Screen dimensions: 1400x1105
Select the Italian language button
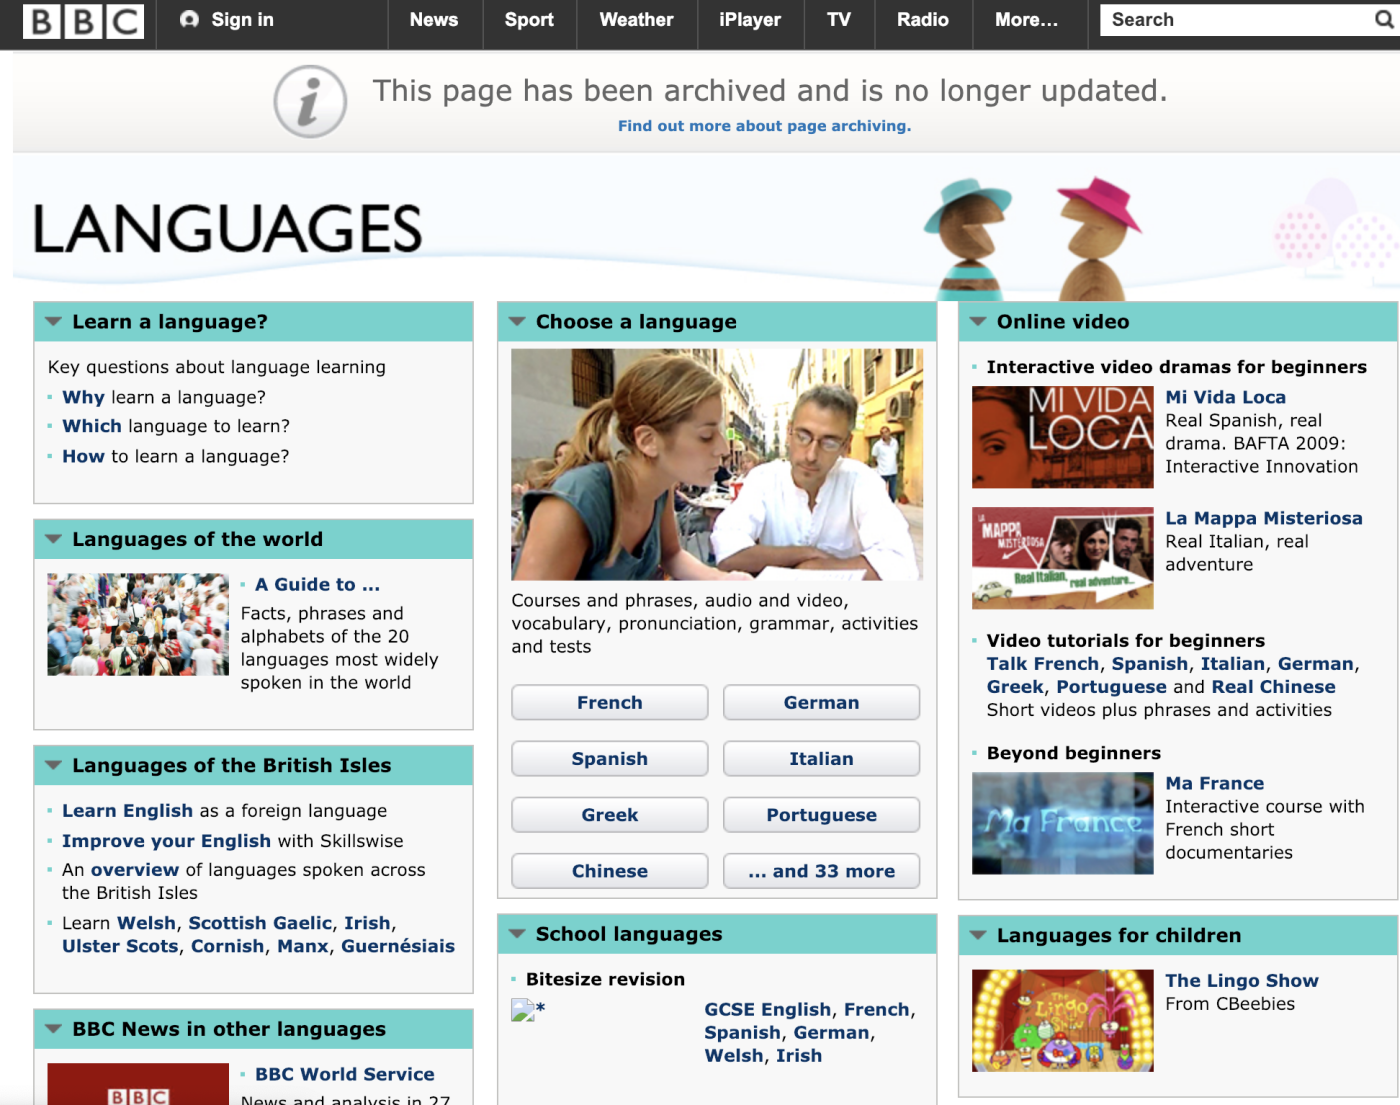pos(821,759)
